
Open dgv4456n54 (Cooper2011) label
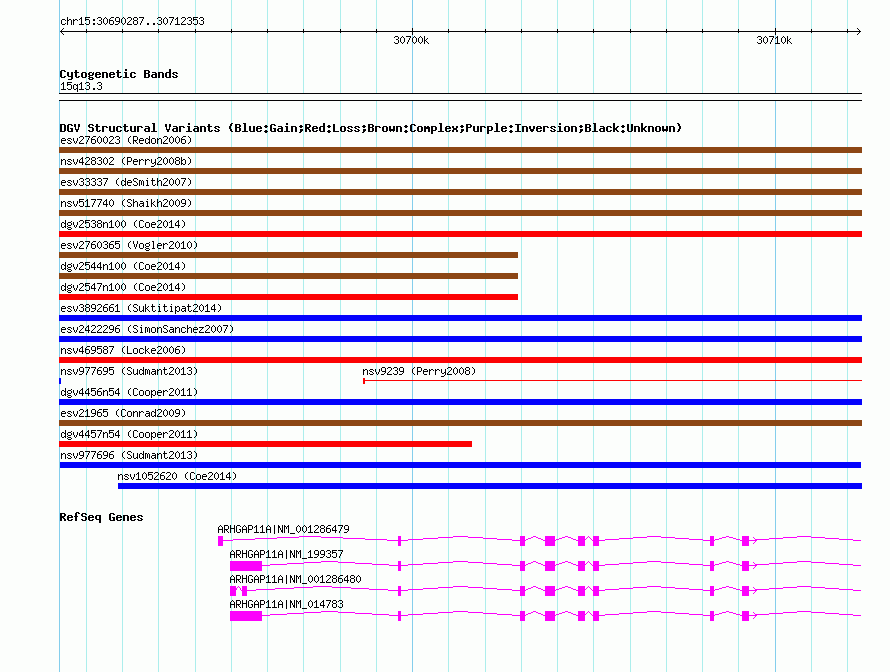(129, 392)
